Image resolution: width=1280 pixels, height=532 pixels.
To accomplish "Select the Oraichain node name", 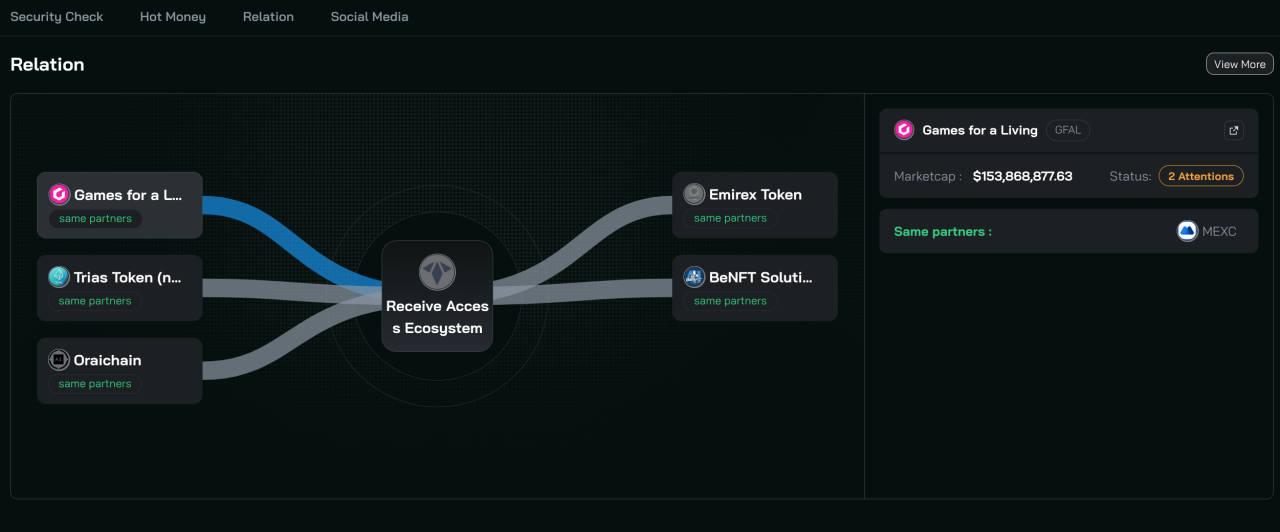I will click(x=108, y=360).
